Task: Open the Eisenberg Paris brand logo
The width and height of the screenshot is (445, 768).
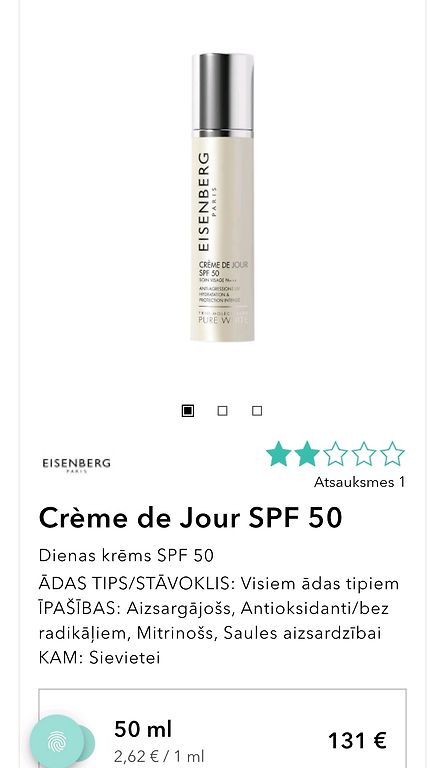Action: pyautogui.click(x=76, y=465)
